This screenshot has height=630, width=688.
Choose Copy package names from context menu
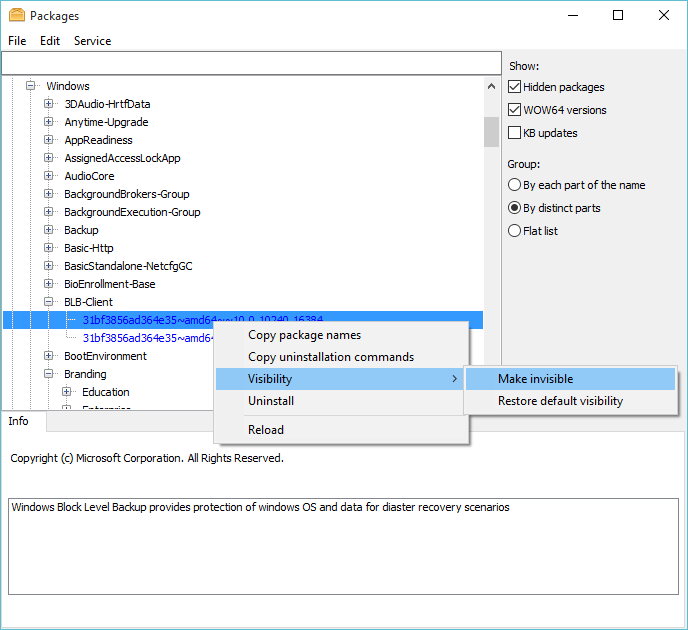(340, 335)
